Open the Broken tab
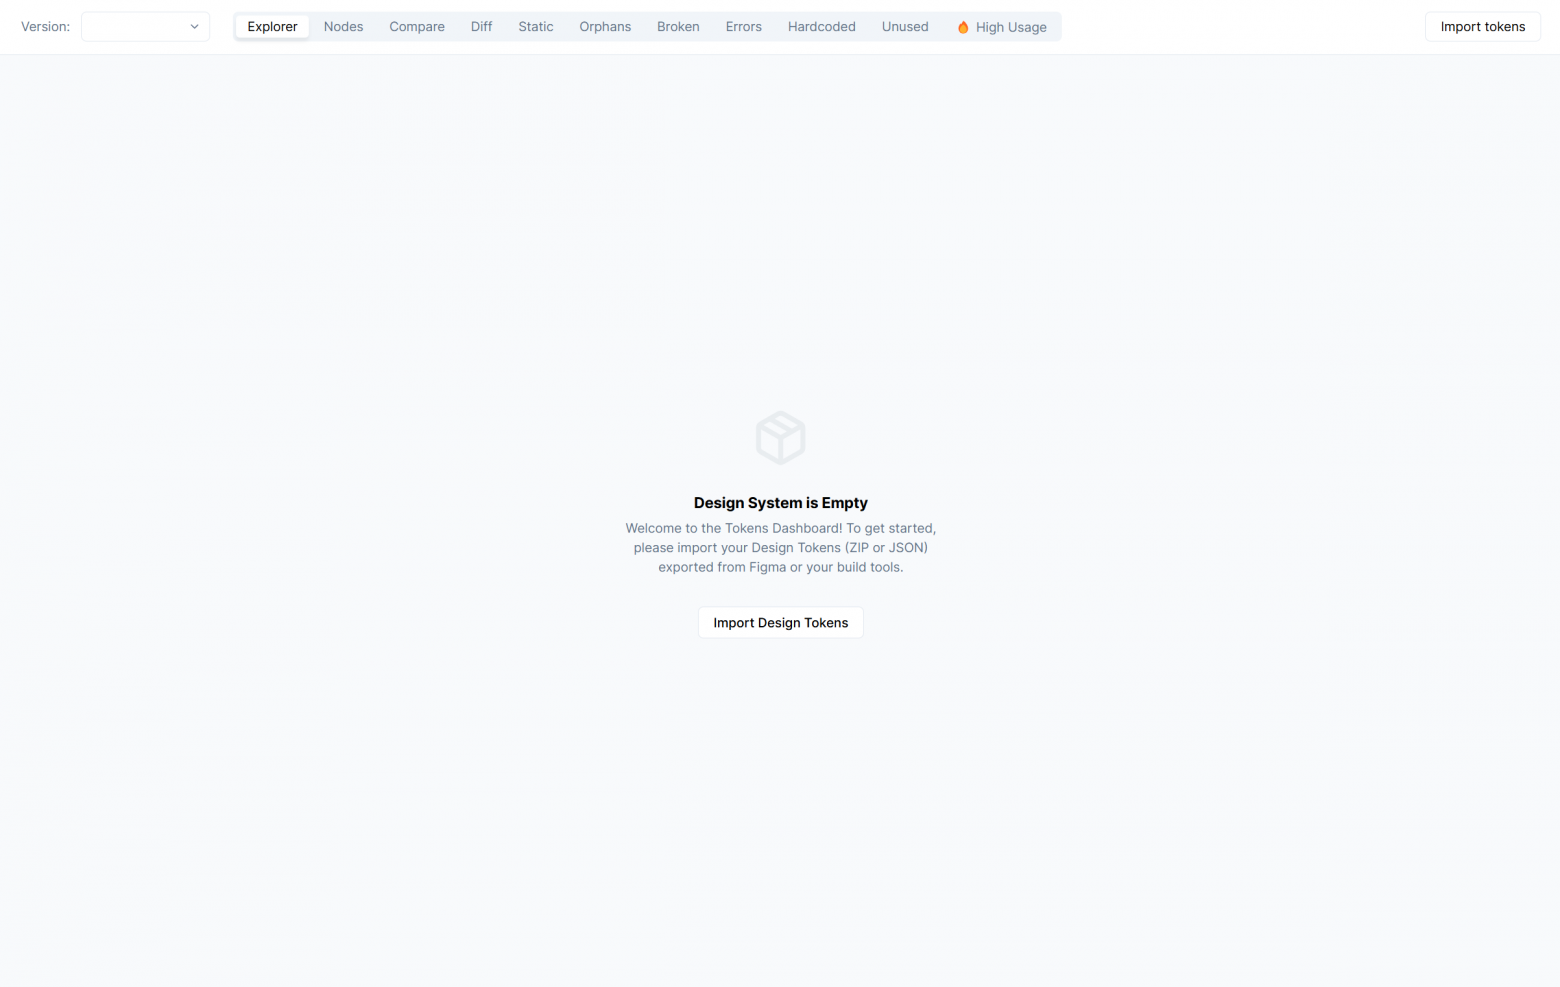This screenshot has width=1560, height=987. click(678, 27)
